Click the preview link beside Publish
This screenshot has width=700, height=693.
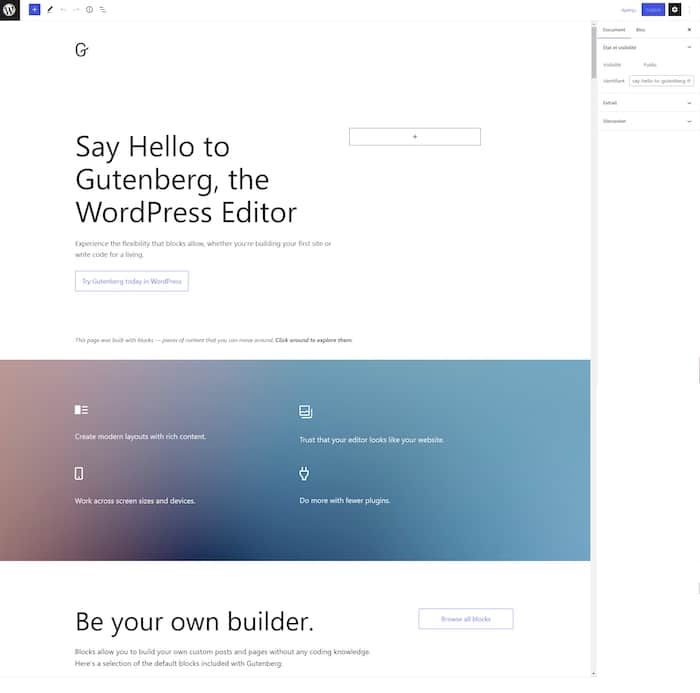coord(629,10)
